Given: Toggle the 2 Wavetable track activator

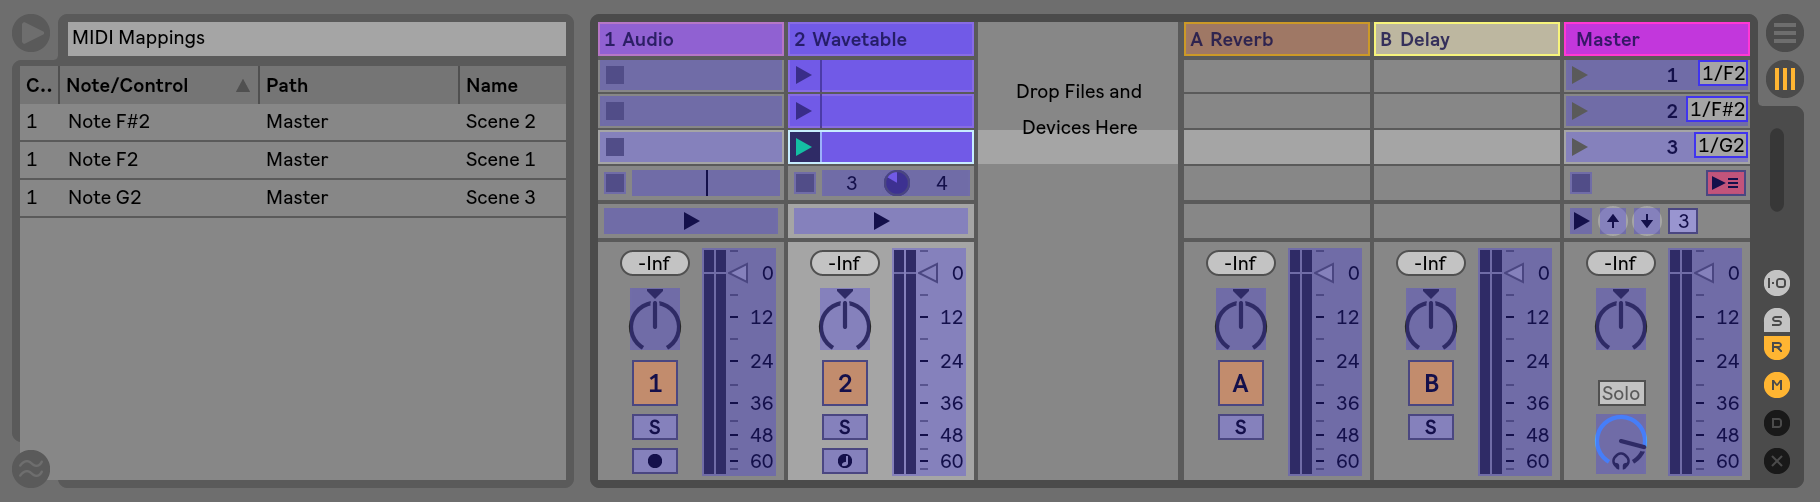Looking at the screenshot, I should click(x=844, y=383).
